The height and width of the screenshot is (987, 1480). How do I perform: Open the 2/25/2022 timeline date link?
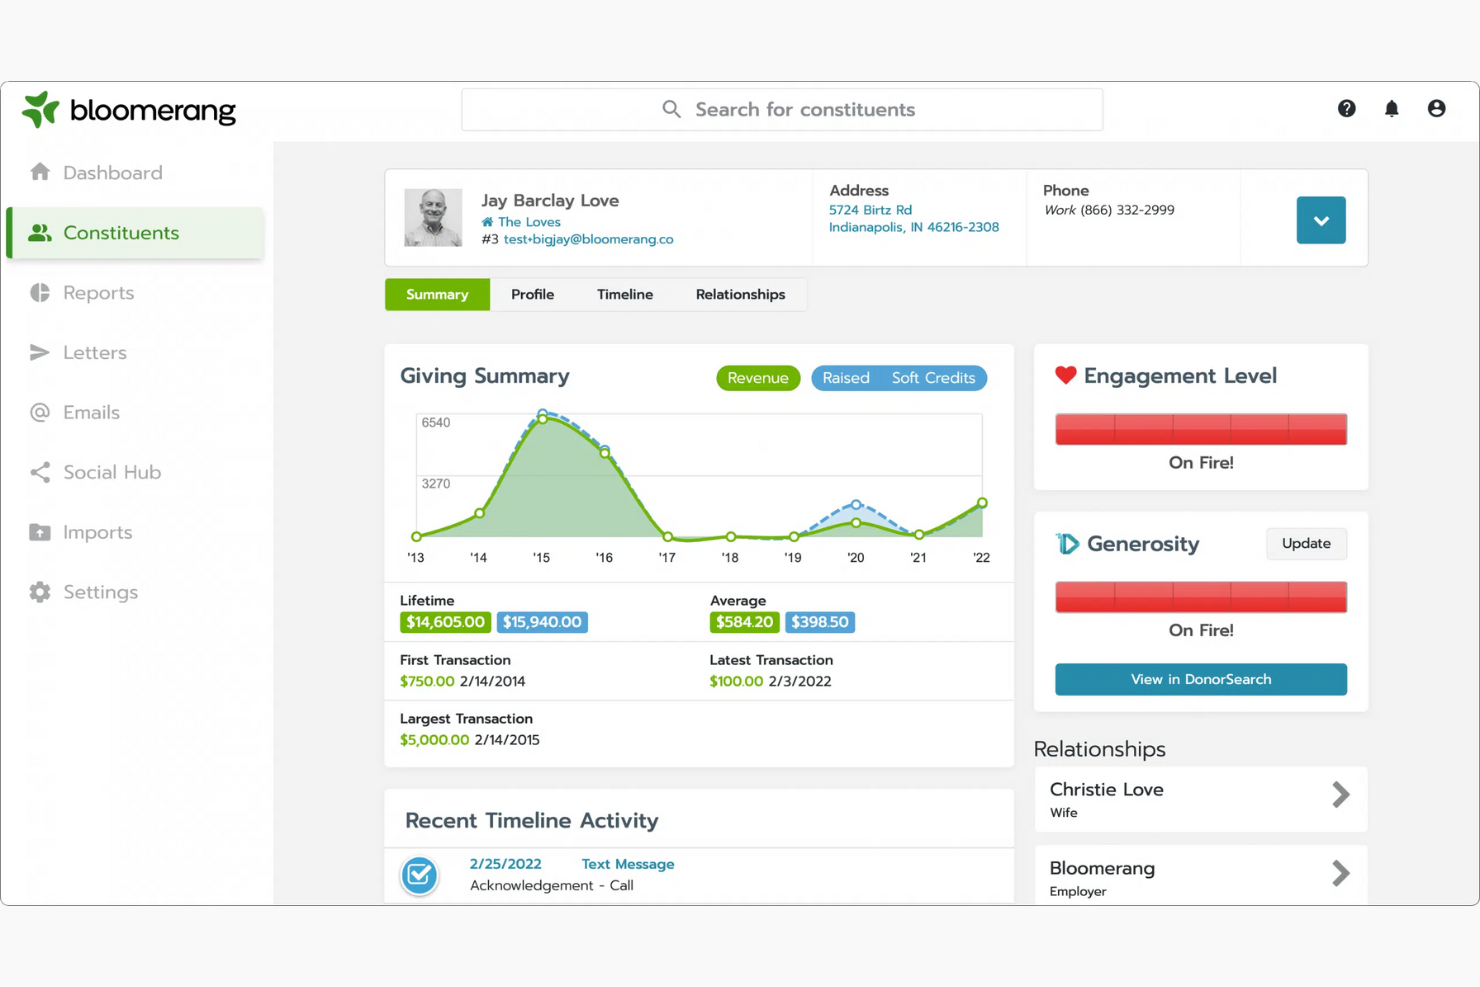point(505,864)
